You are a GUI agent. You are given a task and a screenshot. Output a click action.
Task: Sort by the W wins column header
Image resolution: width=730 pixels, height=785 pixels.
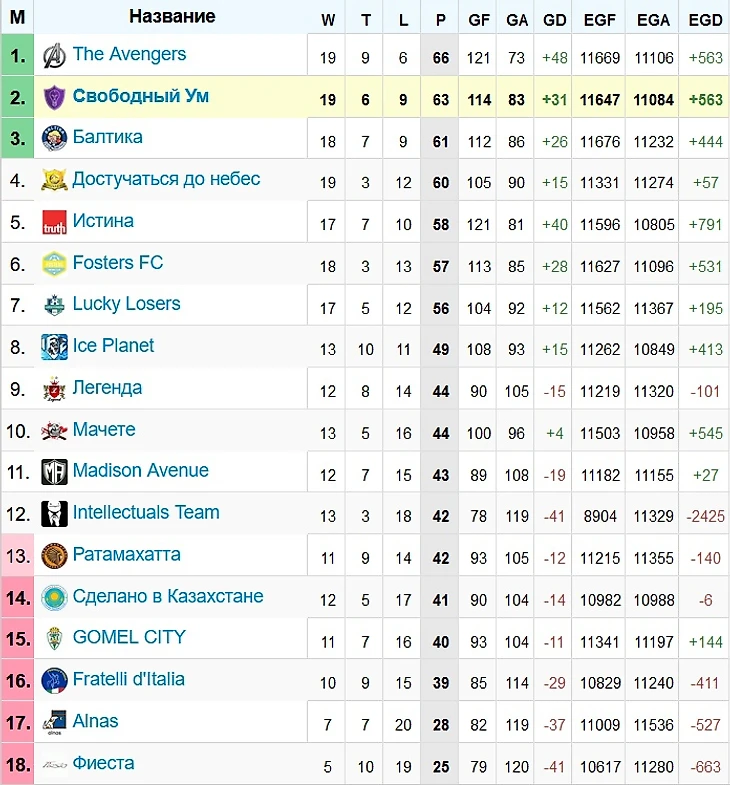(328, 18)
